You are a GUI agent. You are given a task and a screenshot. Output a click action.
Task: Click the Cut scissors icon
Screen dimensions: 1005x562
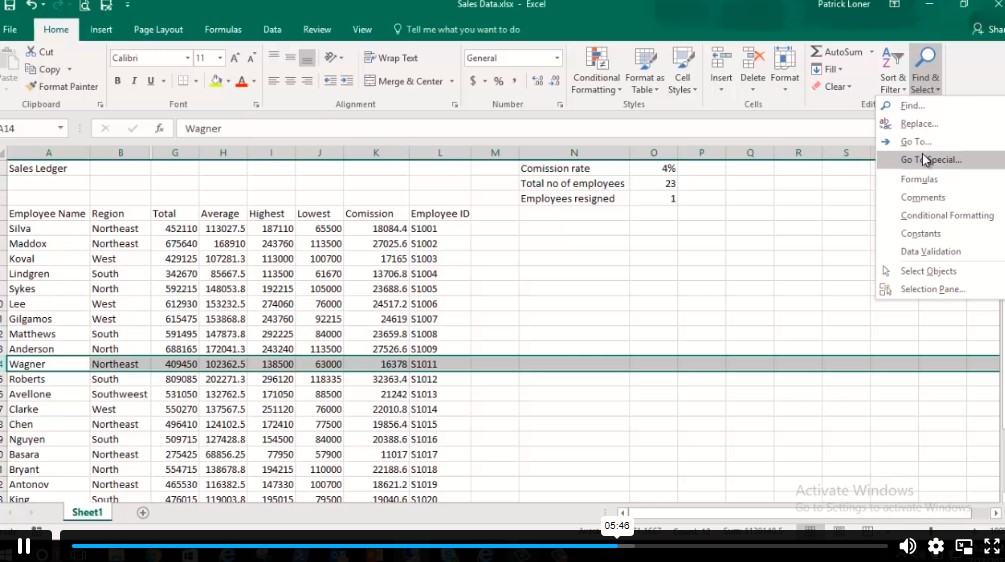pyautogui.click(x=31, y=51)
